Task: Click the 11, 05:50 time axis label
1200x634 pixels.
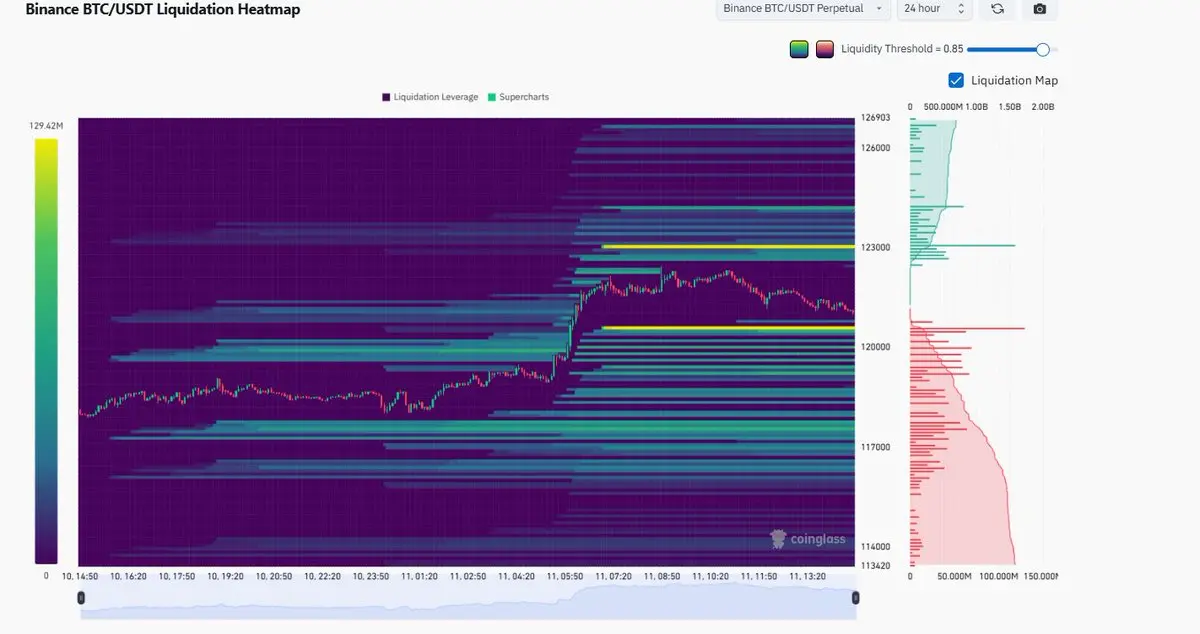Action: (x=565, y=577)
